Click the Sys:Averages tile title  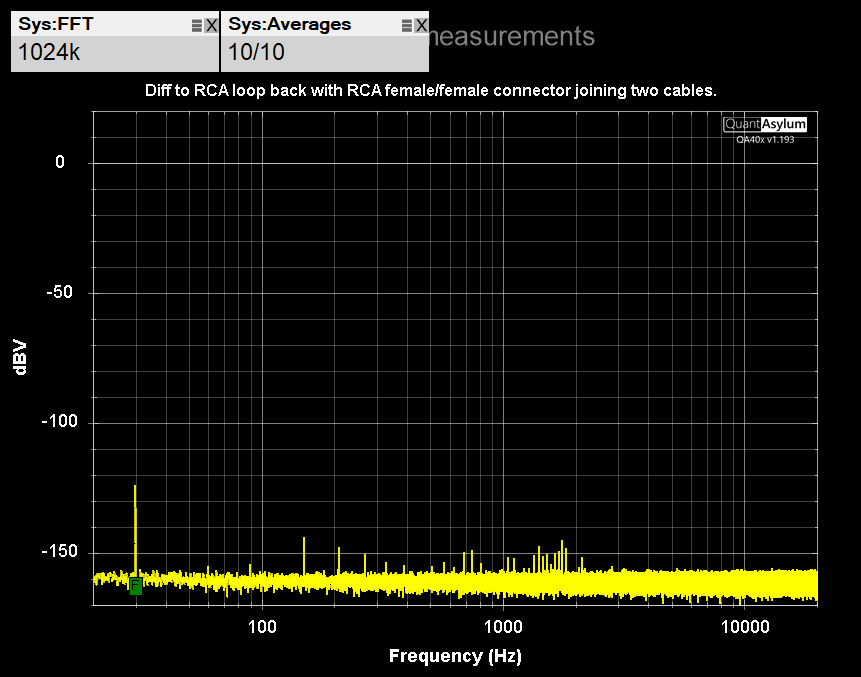289,24
